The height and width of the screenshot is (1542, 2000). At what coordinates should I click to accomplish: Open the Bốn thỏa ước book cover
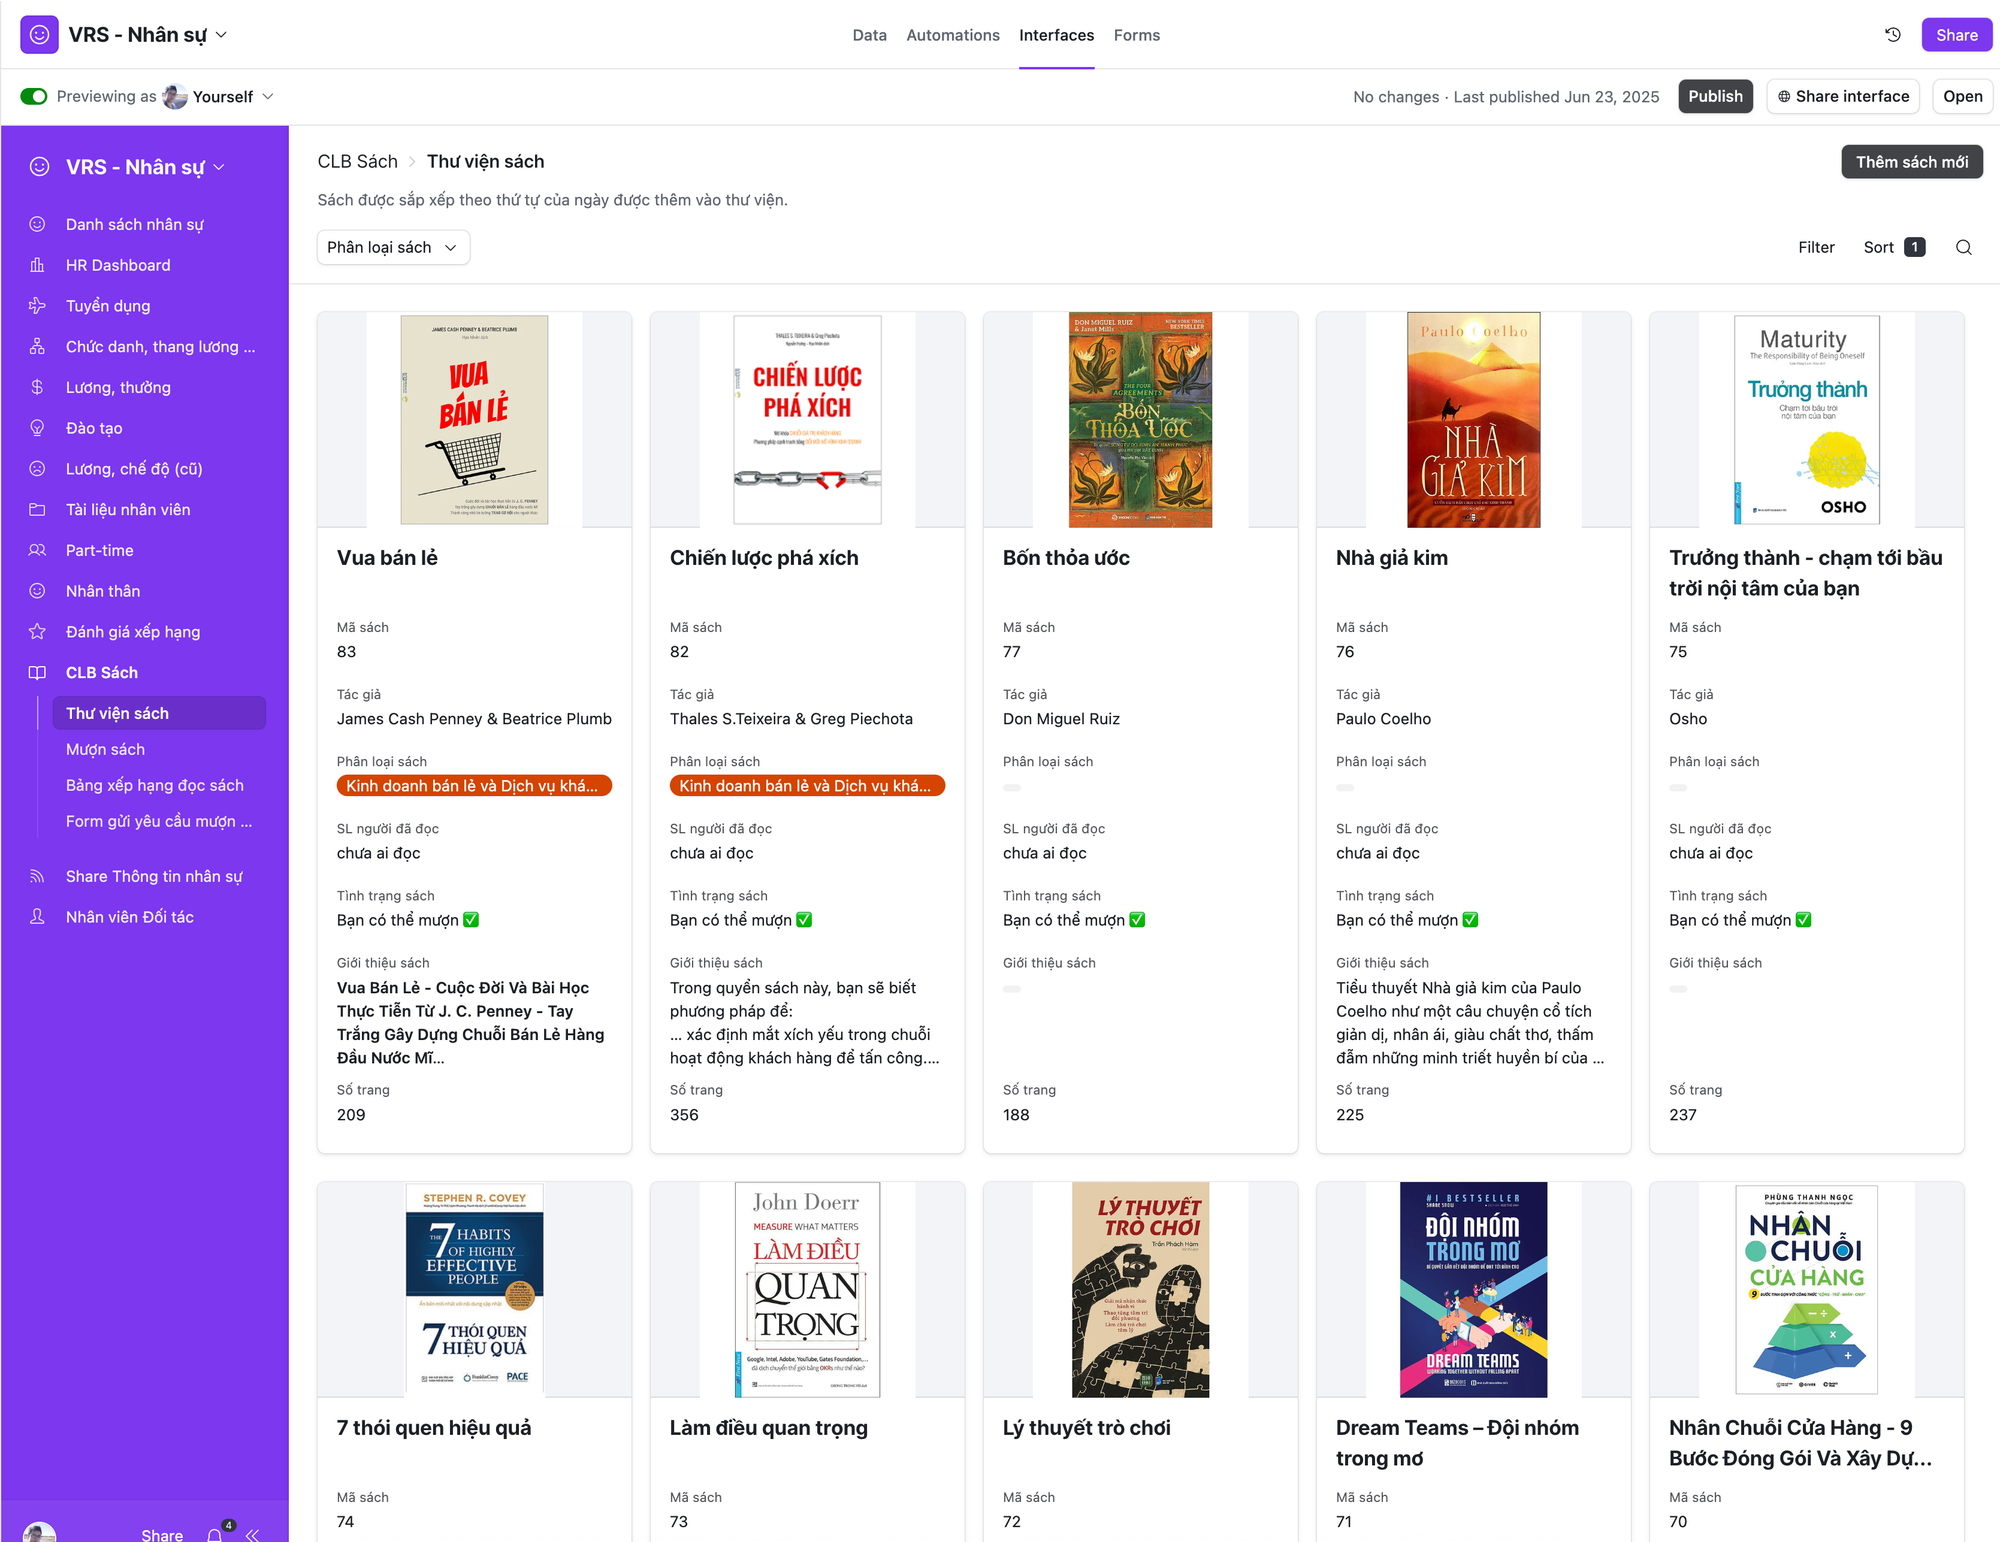point(1140,420)
